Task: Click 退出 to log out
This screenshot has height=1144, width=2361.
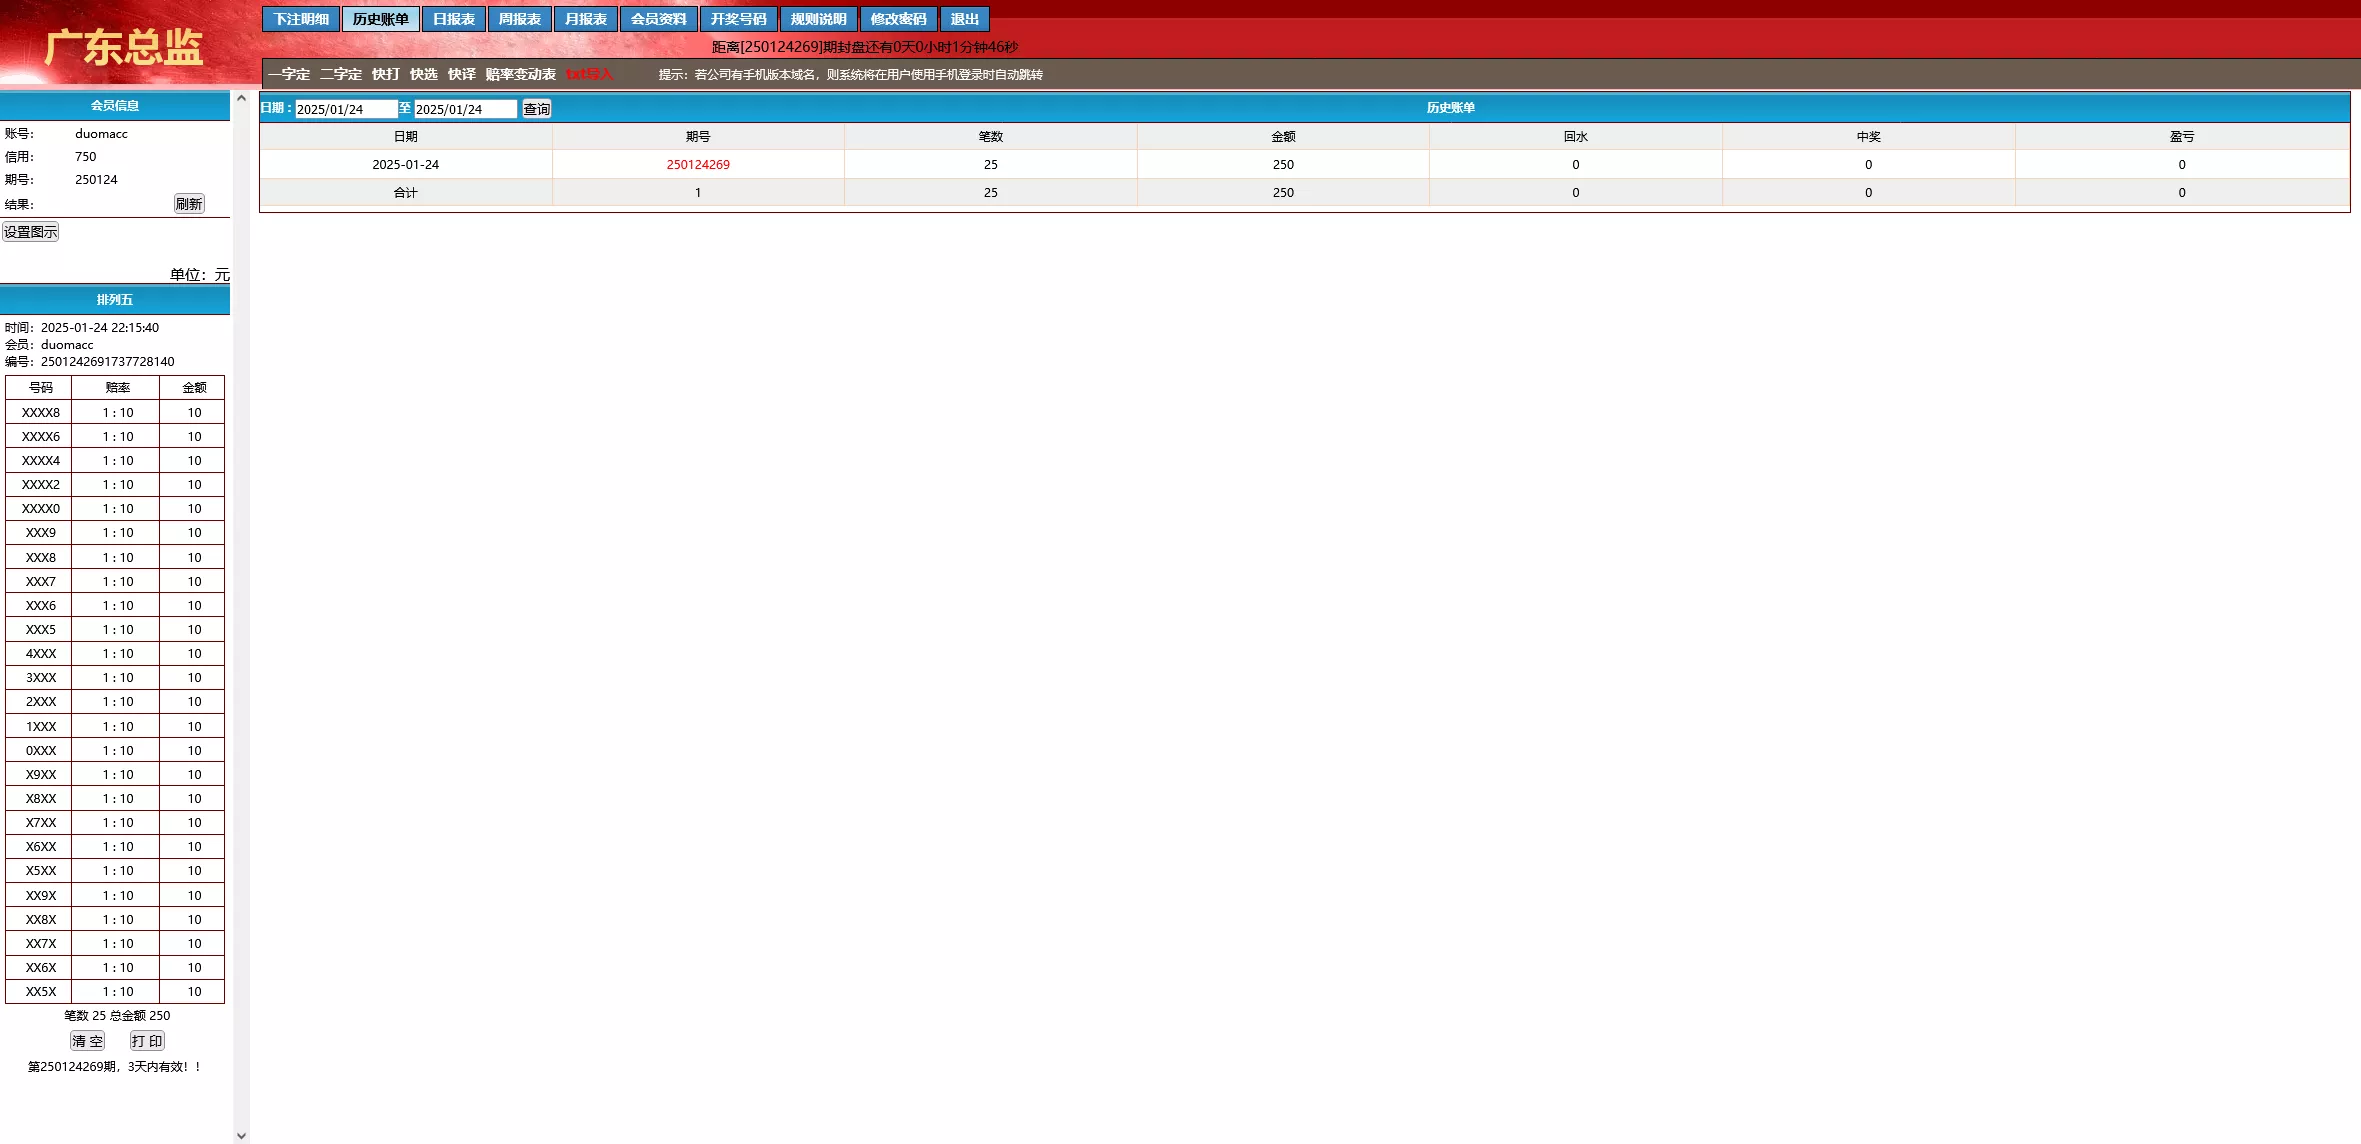Action: [964, 19]
